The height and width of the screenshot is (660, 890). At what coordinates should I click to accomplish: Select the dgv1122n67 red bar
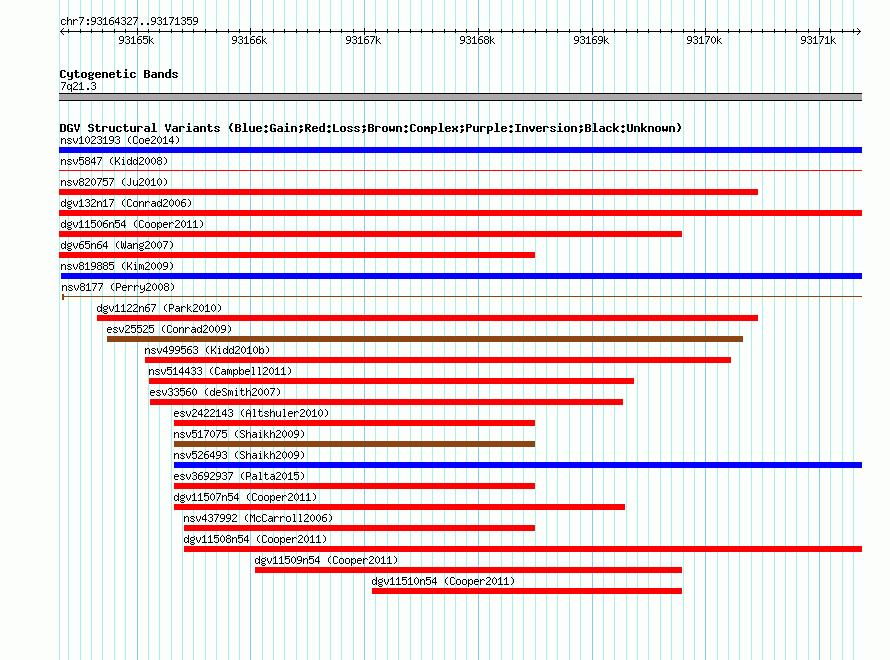coord(427,318)
